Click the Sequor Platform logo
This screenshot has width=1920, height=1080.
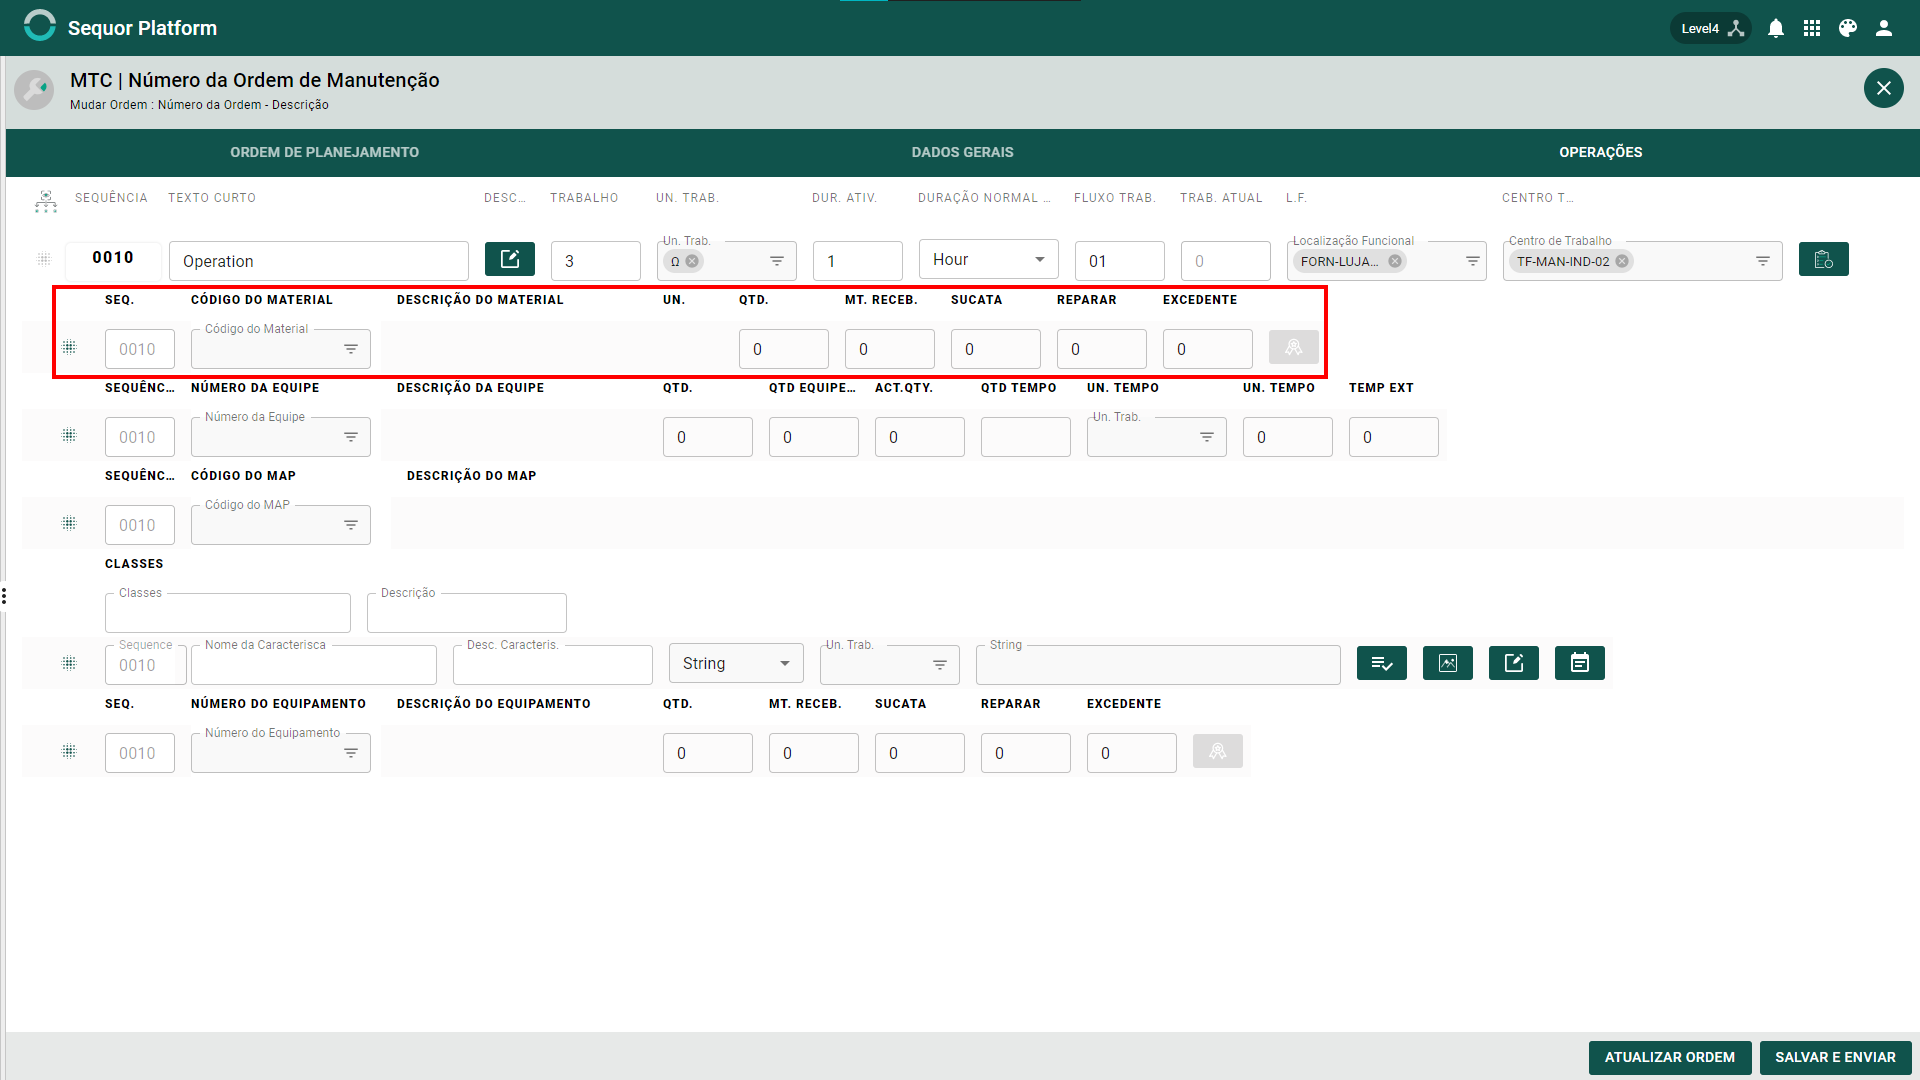[x=40, y=26]
